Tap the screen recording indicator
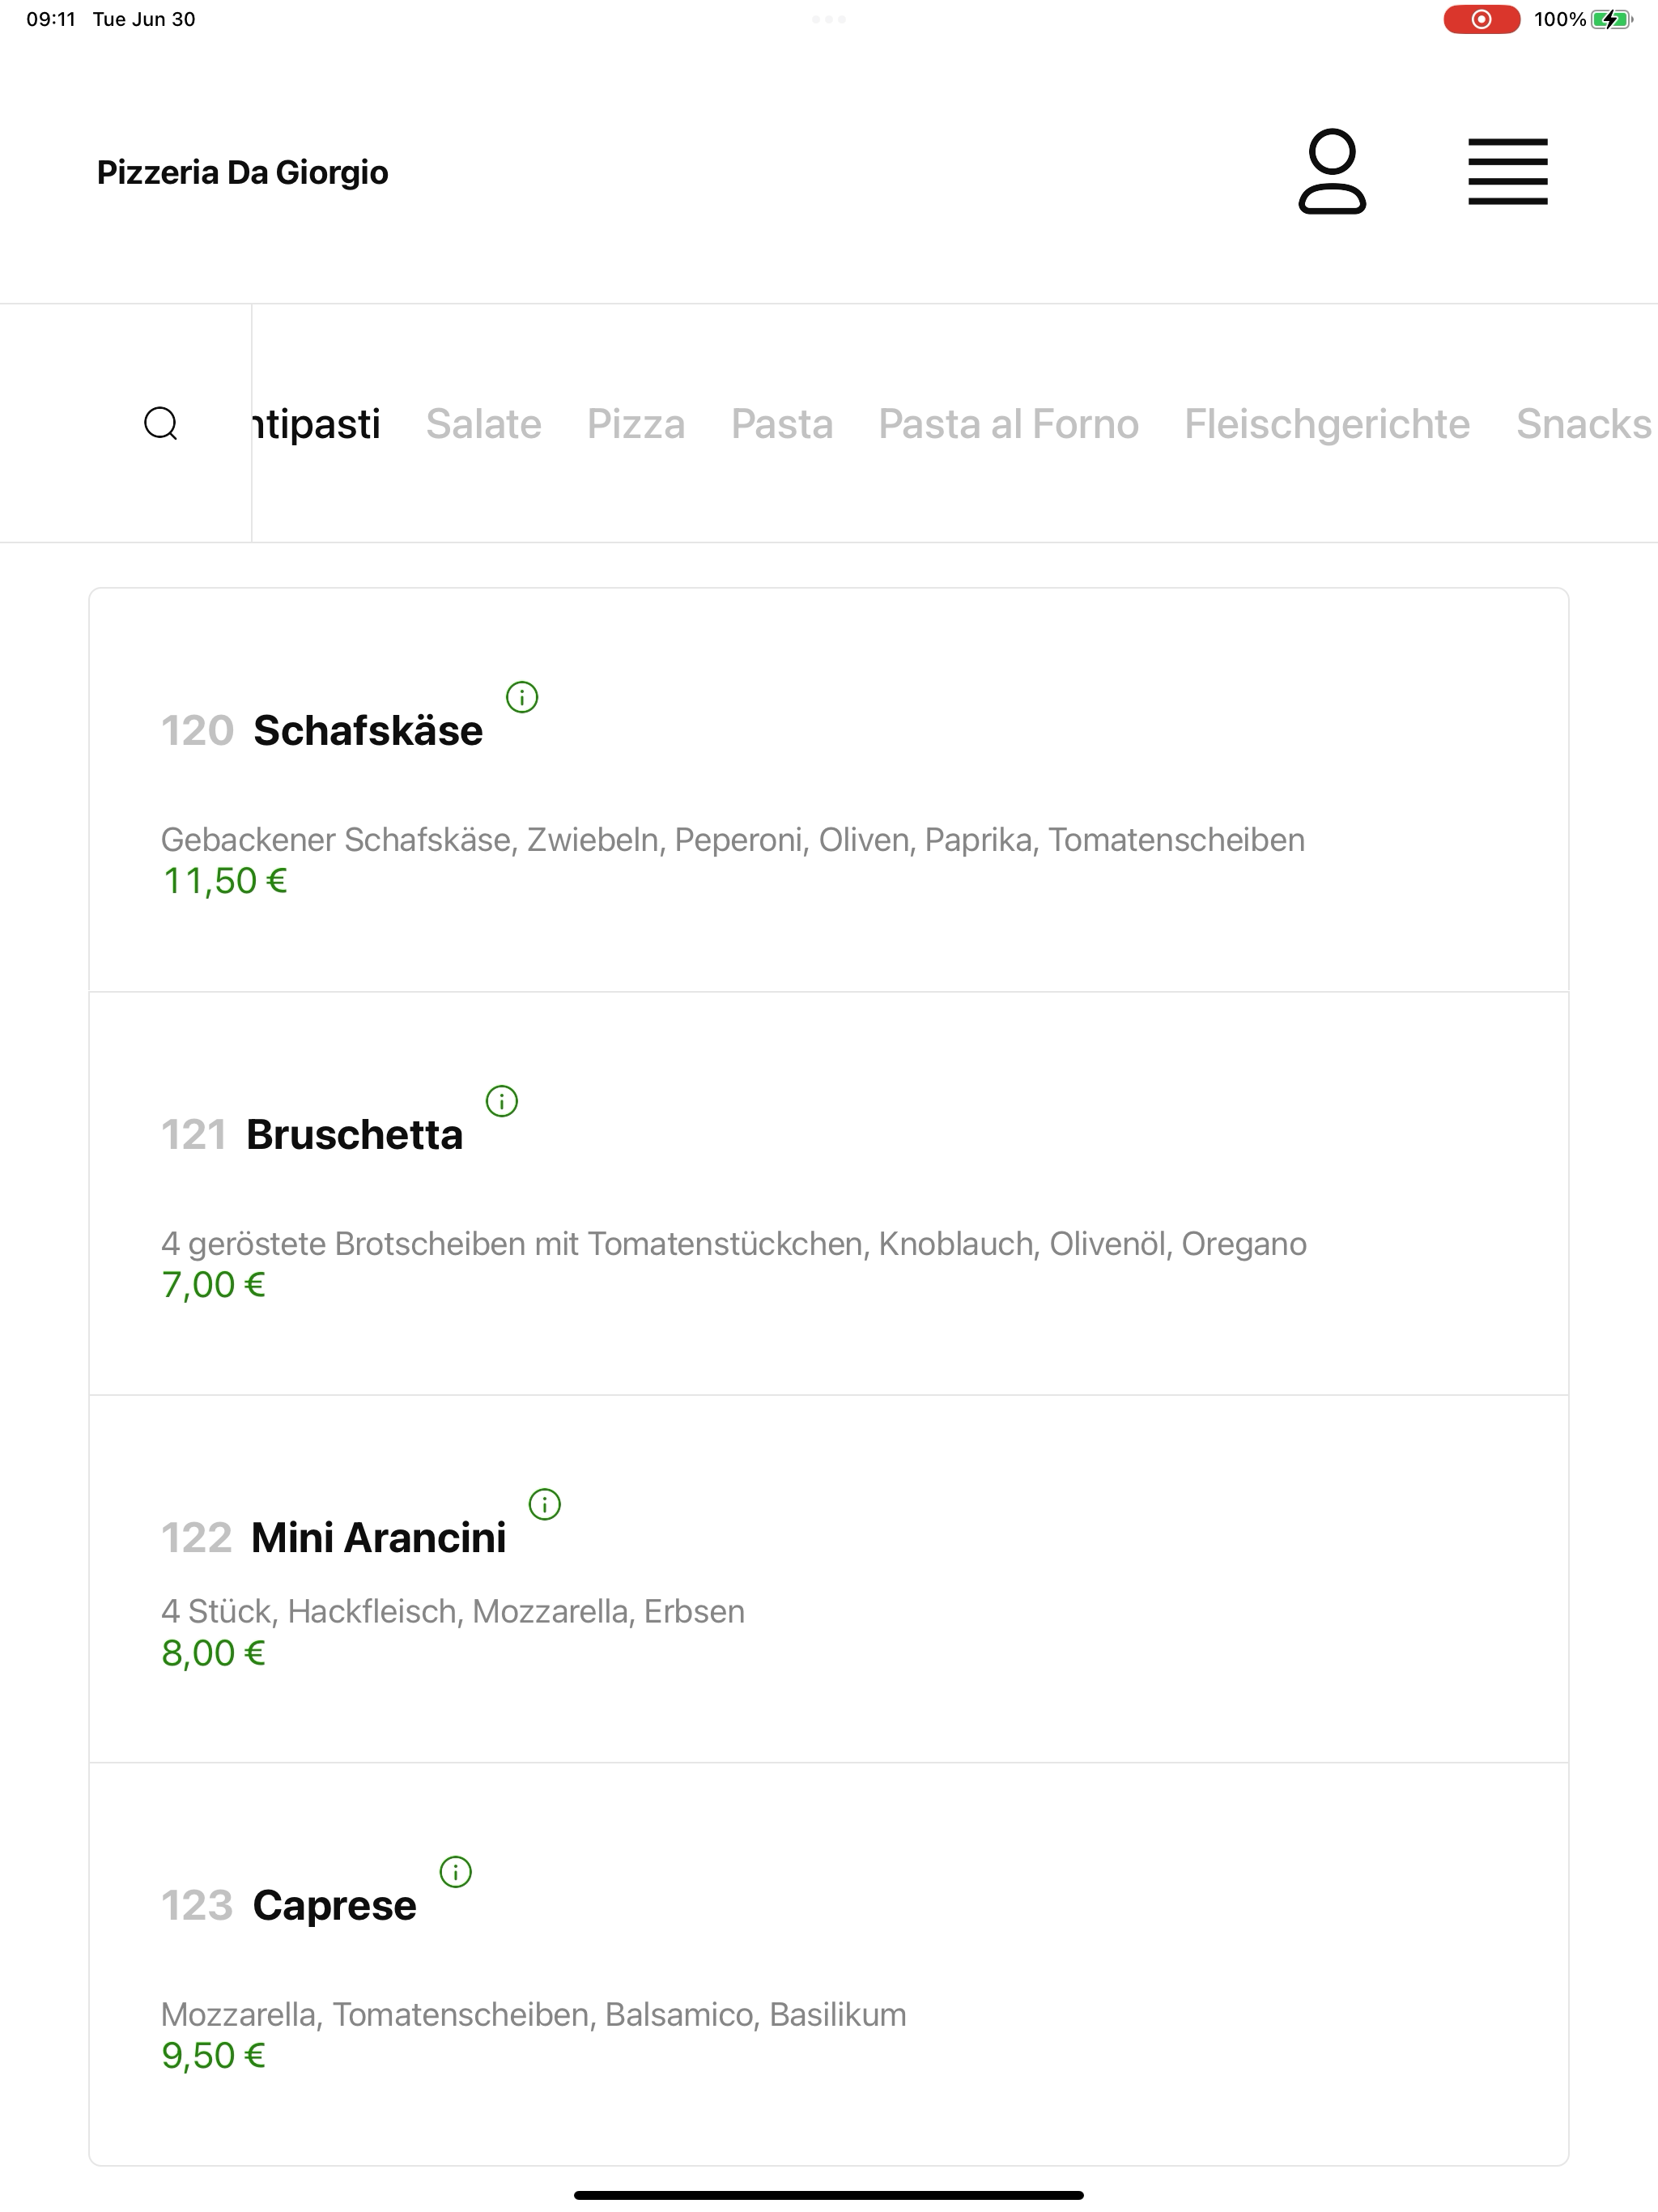This screenshot has height=2212, width=1658. click(1481, 19)
